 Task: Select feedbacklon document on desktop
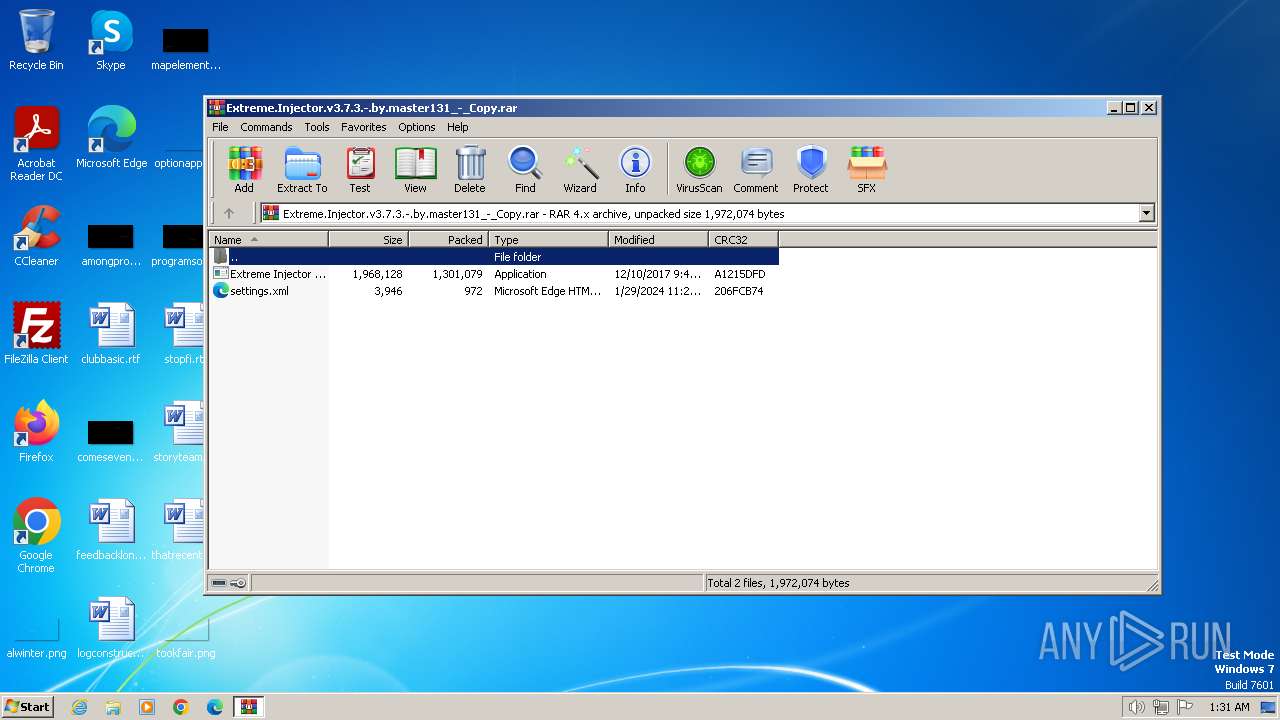point(111,530)
